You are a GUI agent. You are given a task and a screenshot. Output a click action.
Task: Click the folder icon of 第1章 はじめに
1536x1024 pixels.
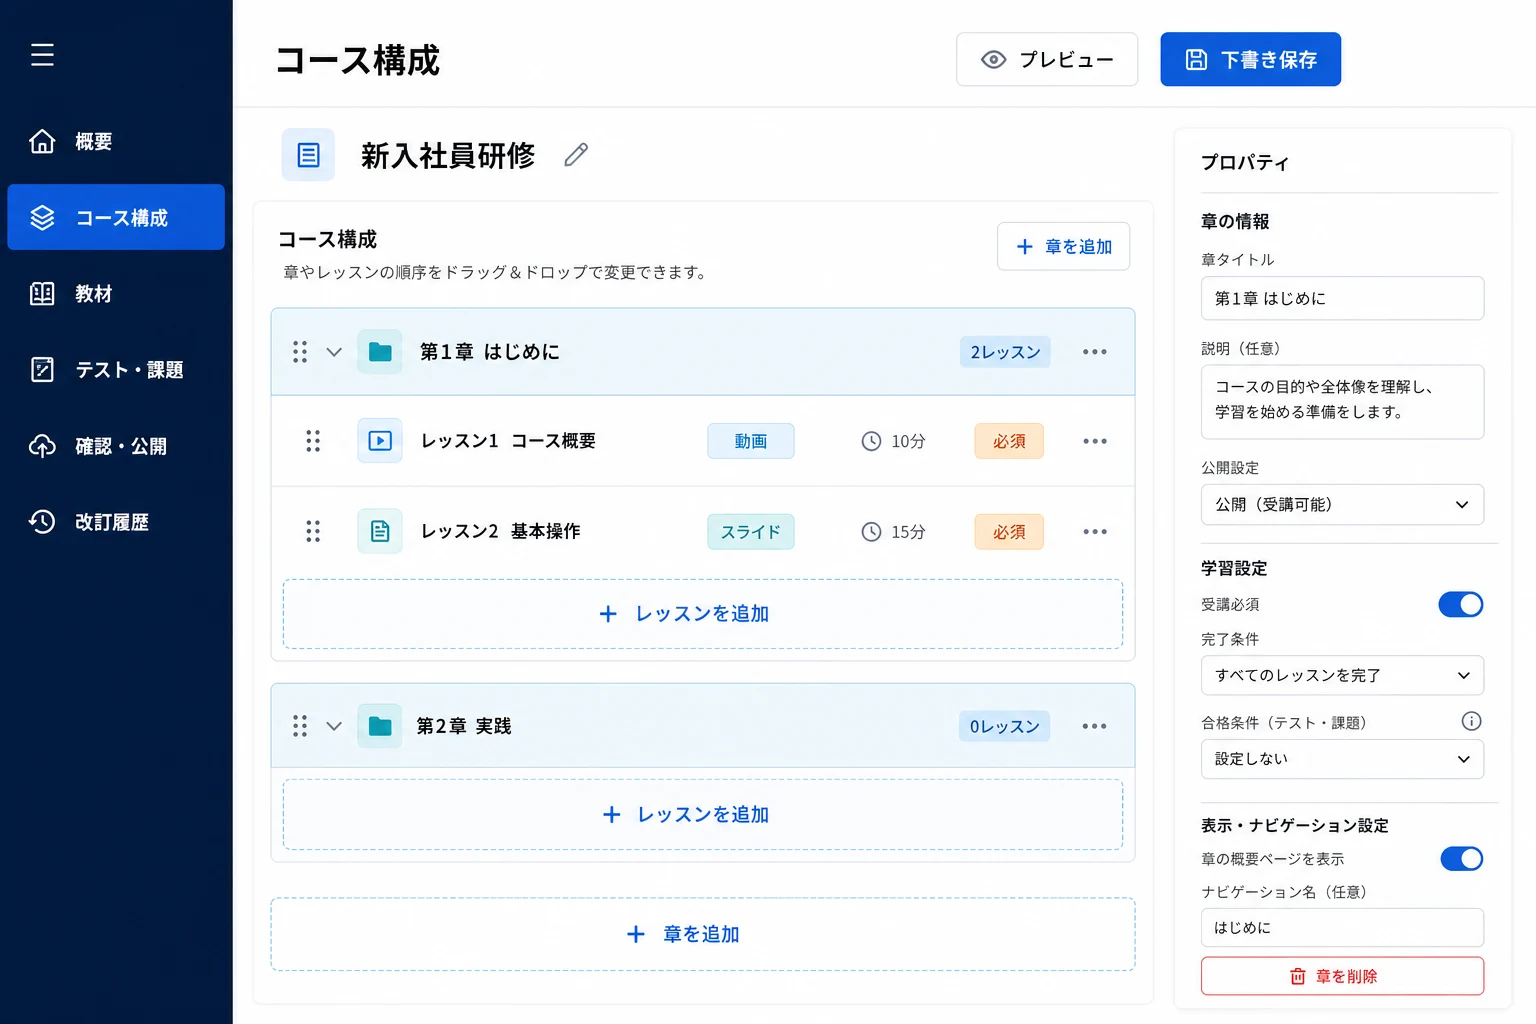point(380,352)
